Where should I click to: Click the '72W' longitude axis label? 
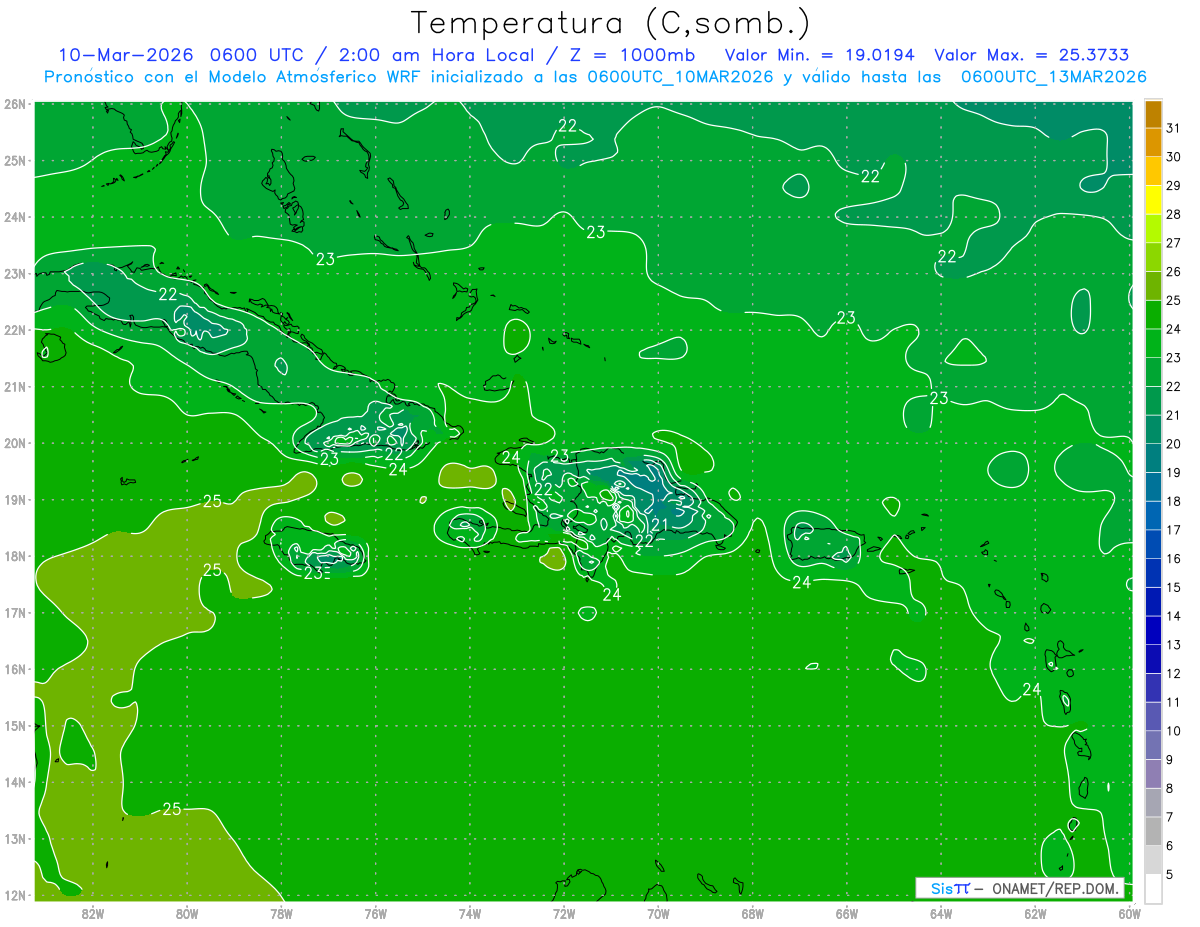pos(564,913)
